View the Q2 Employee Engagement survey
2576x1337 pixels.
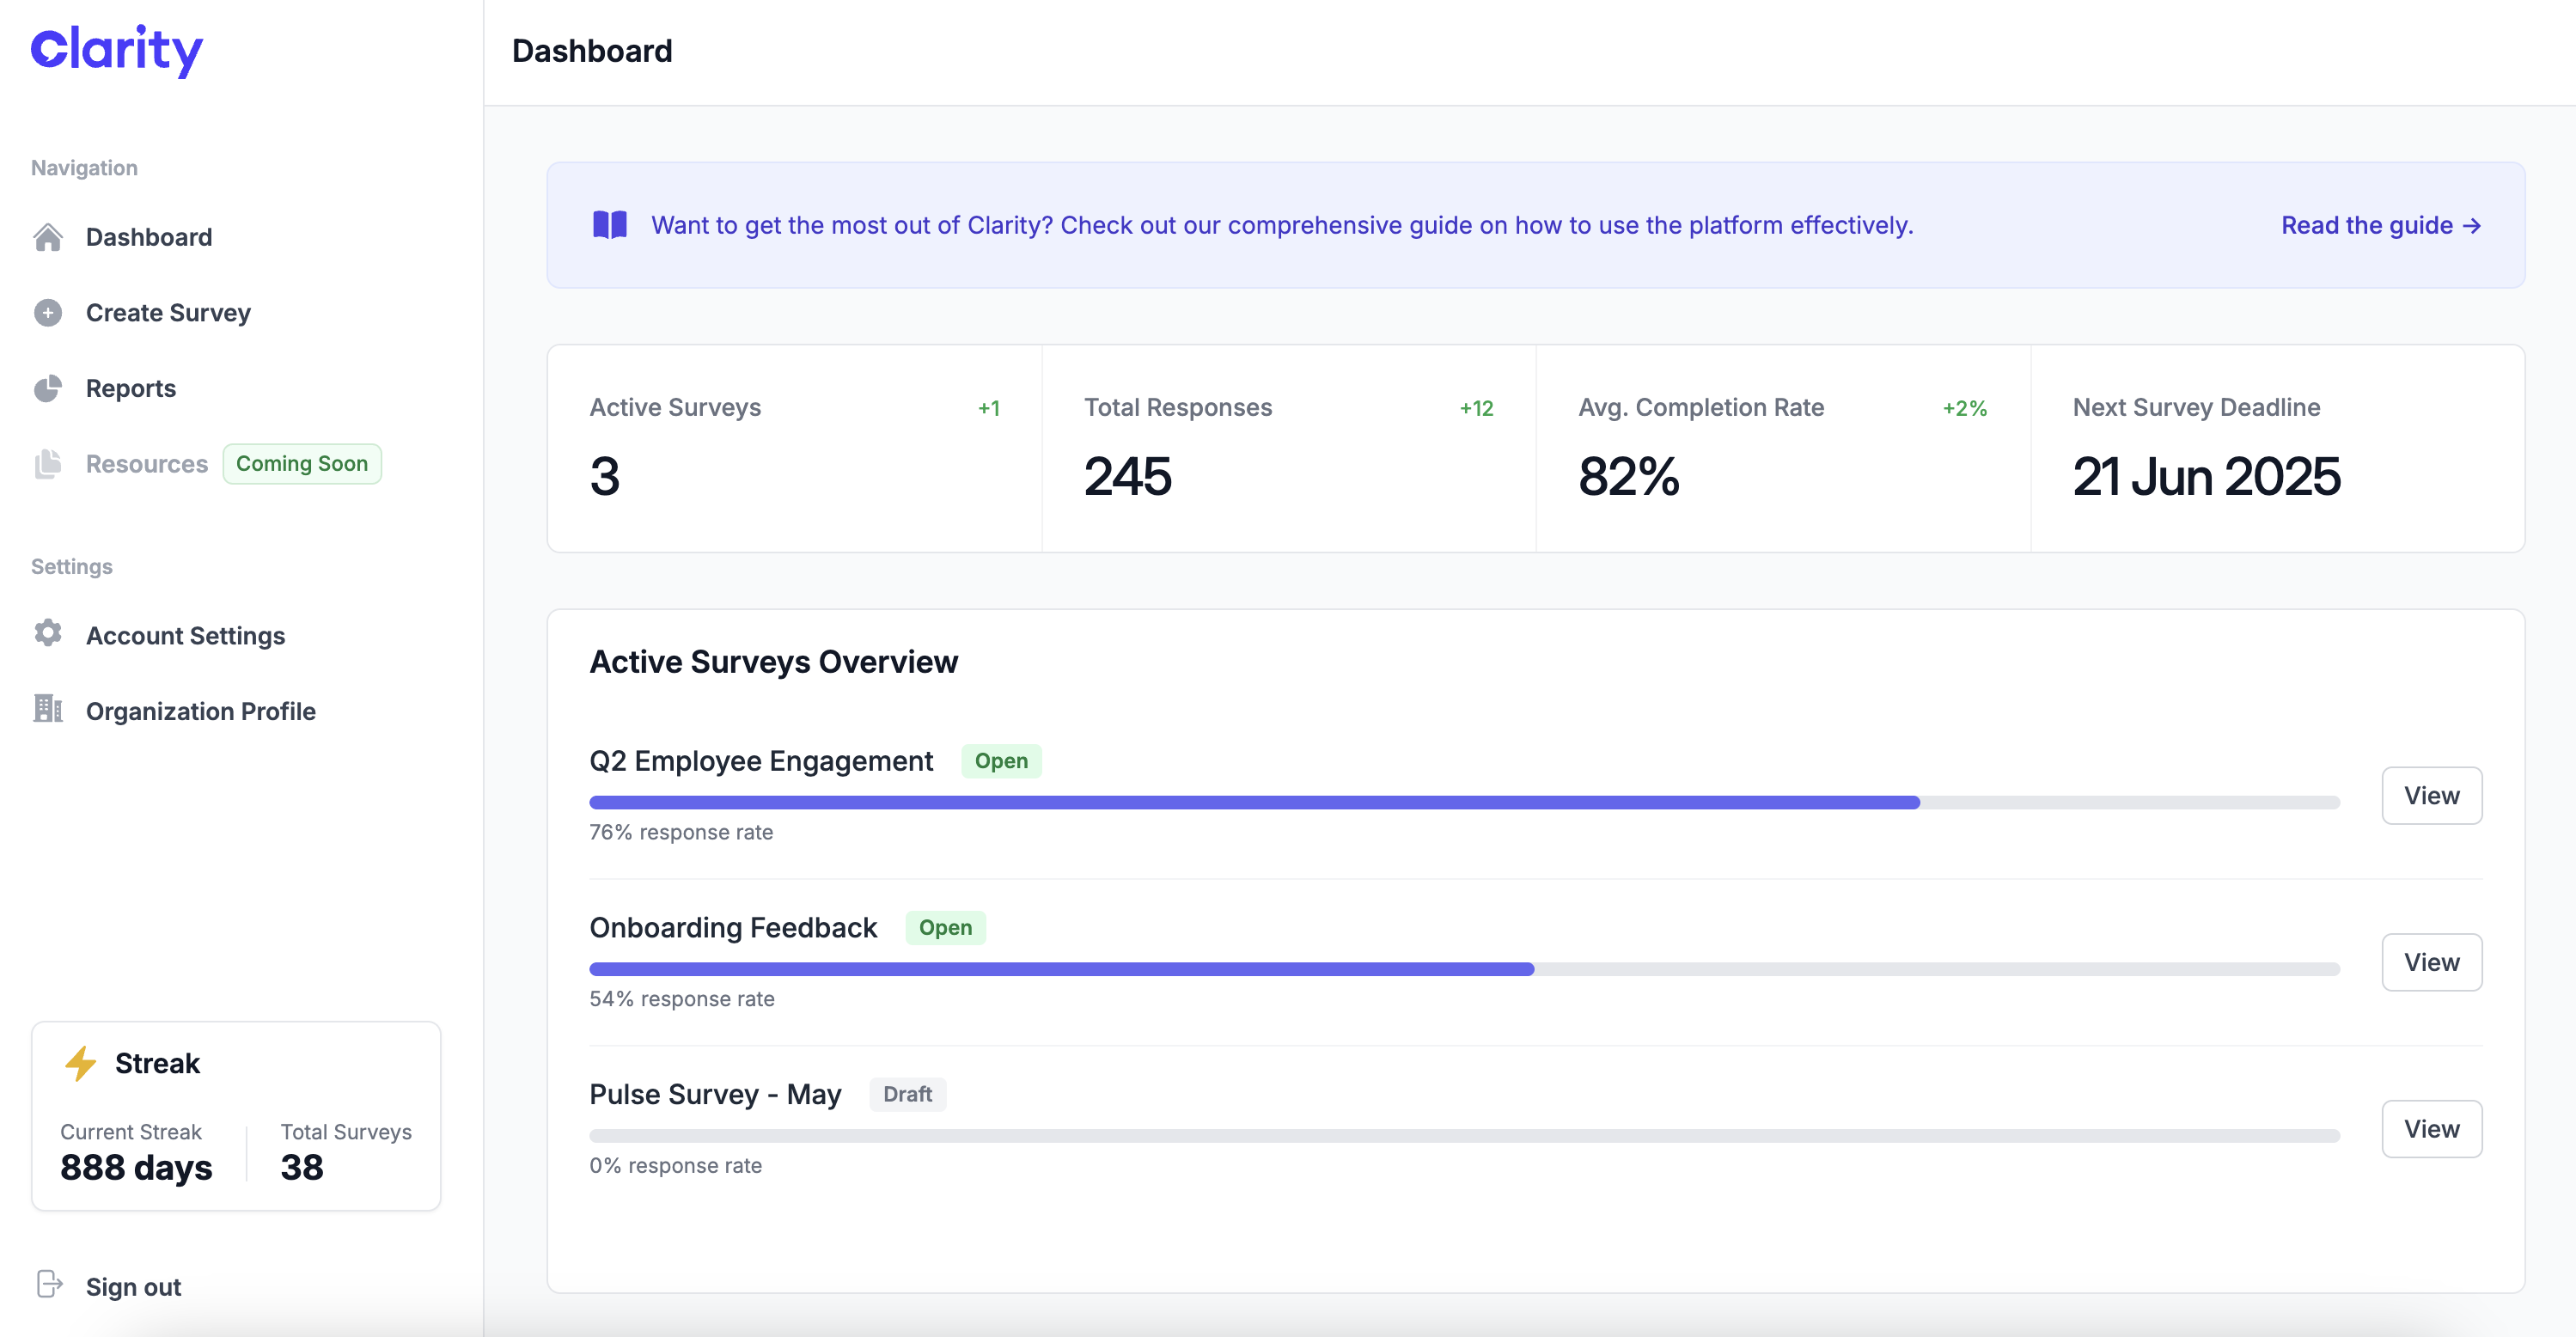tap(2431, 796)
